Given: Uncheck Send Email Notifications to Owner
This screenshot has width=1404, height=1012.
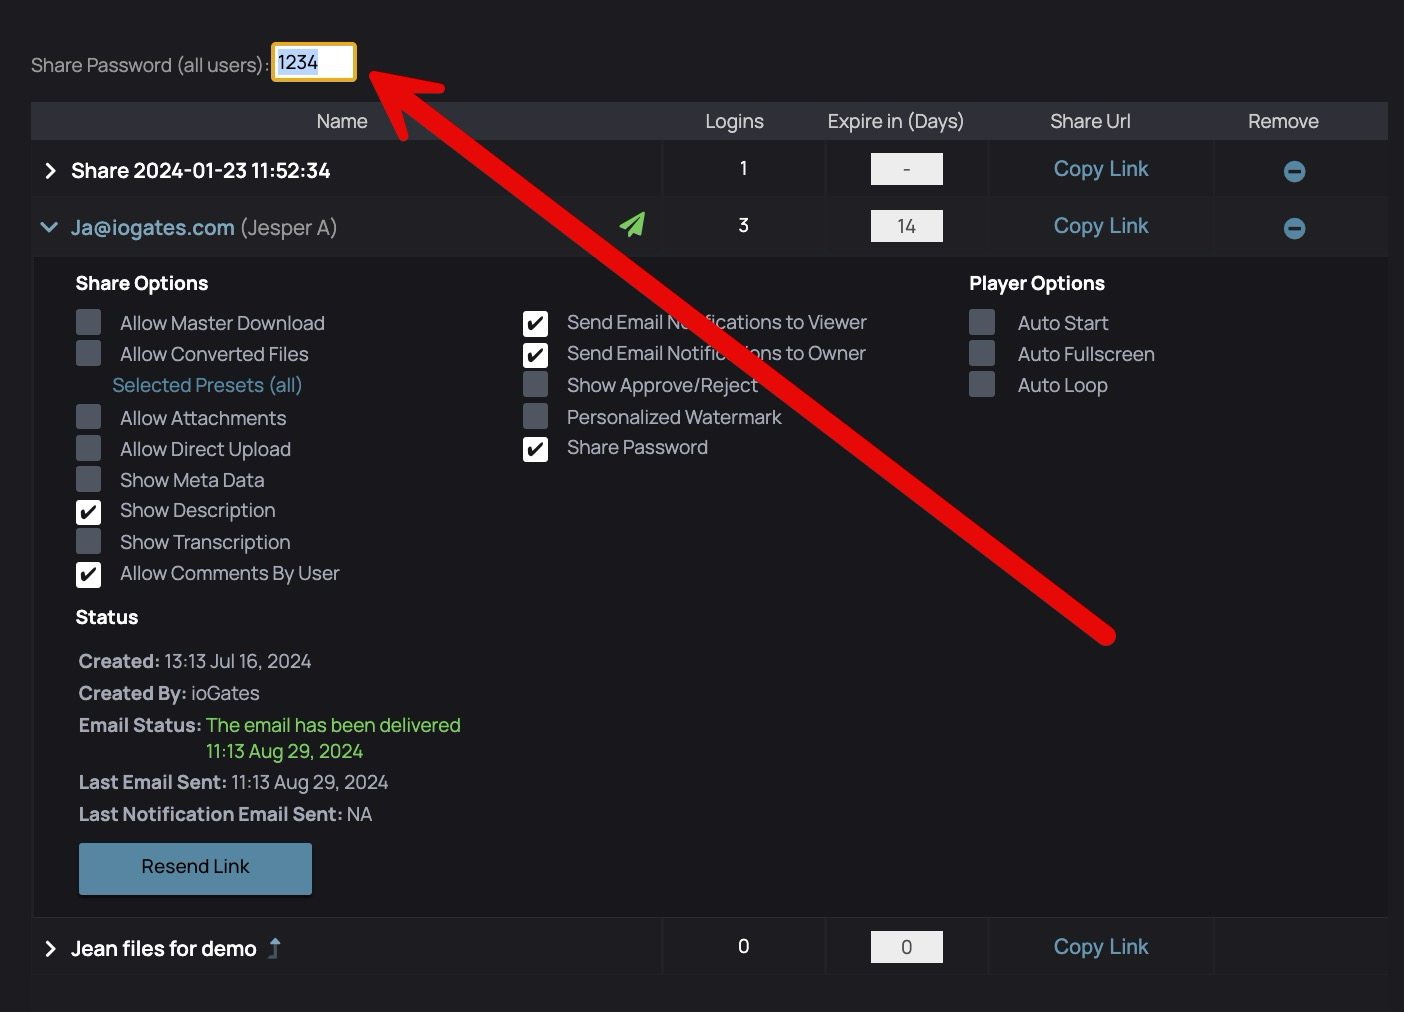Looking at the screenshot, I should pos(536,355).
